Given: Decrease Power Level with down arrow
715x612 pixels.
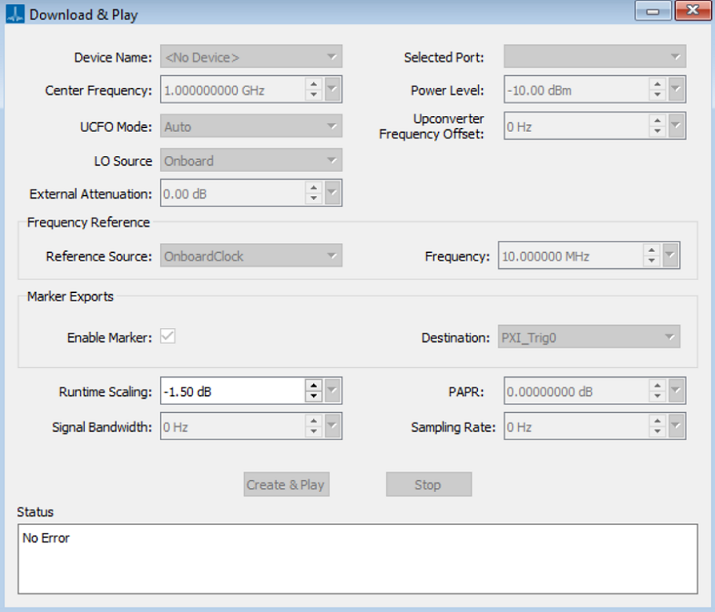Looking at the screenshot, I should coord(658,95).
